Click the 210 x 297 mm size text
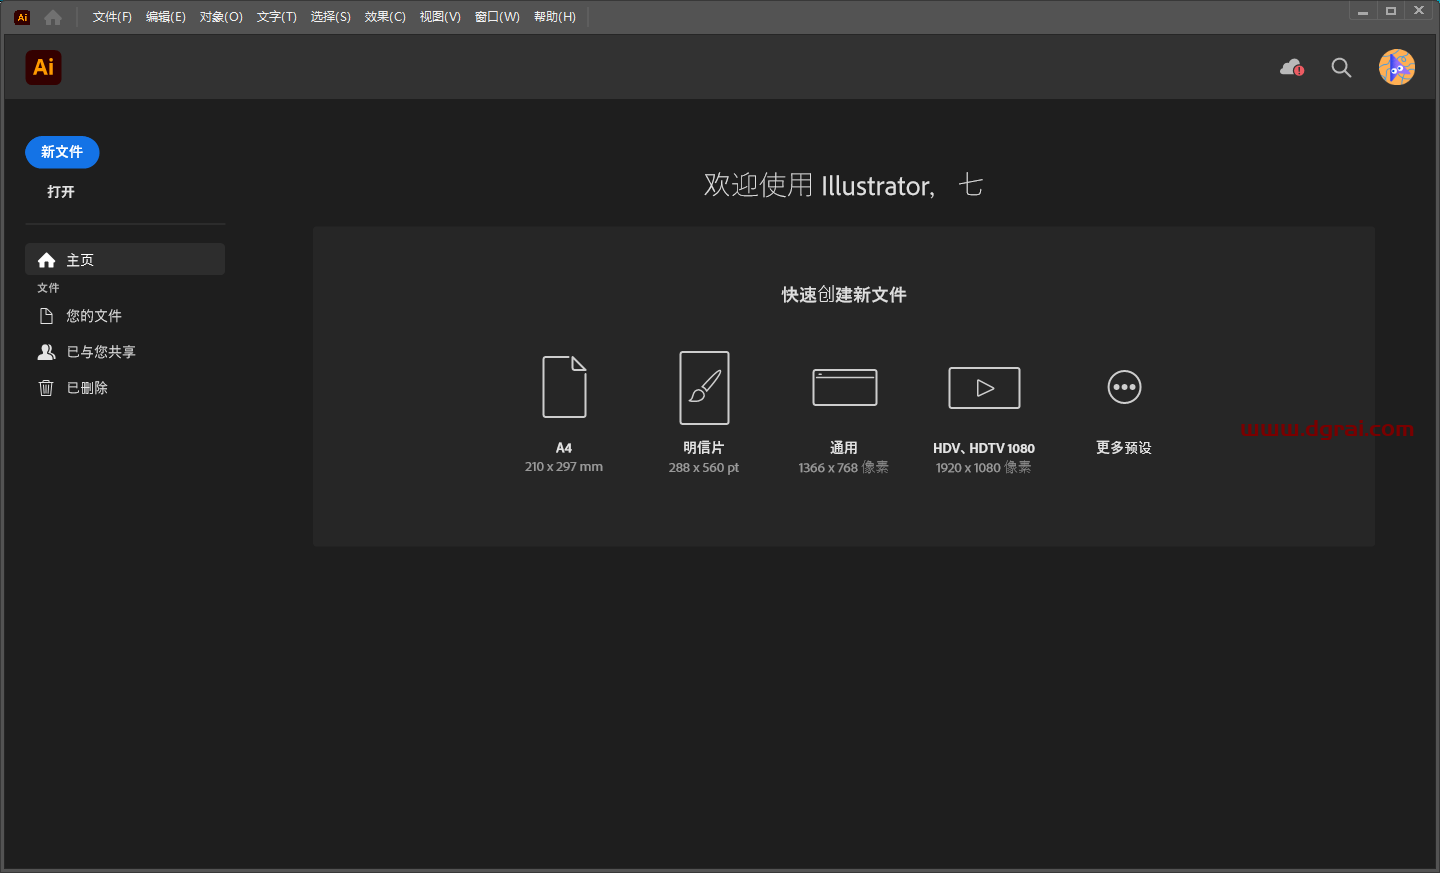Viewport: 1440px width, 873px height. click(x=564, y=467)
